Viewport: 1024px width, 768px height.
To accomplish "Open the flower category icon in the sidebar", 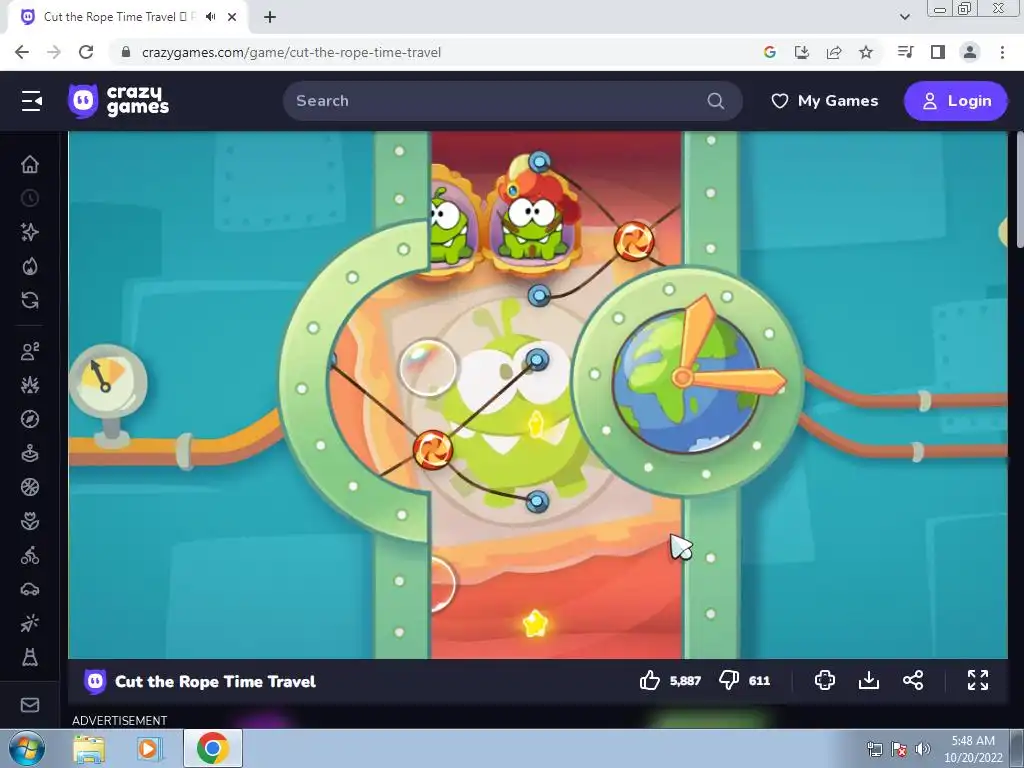I will [x=30, y=521].
